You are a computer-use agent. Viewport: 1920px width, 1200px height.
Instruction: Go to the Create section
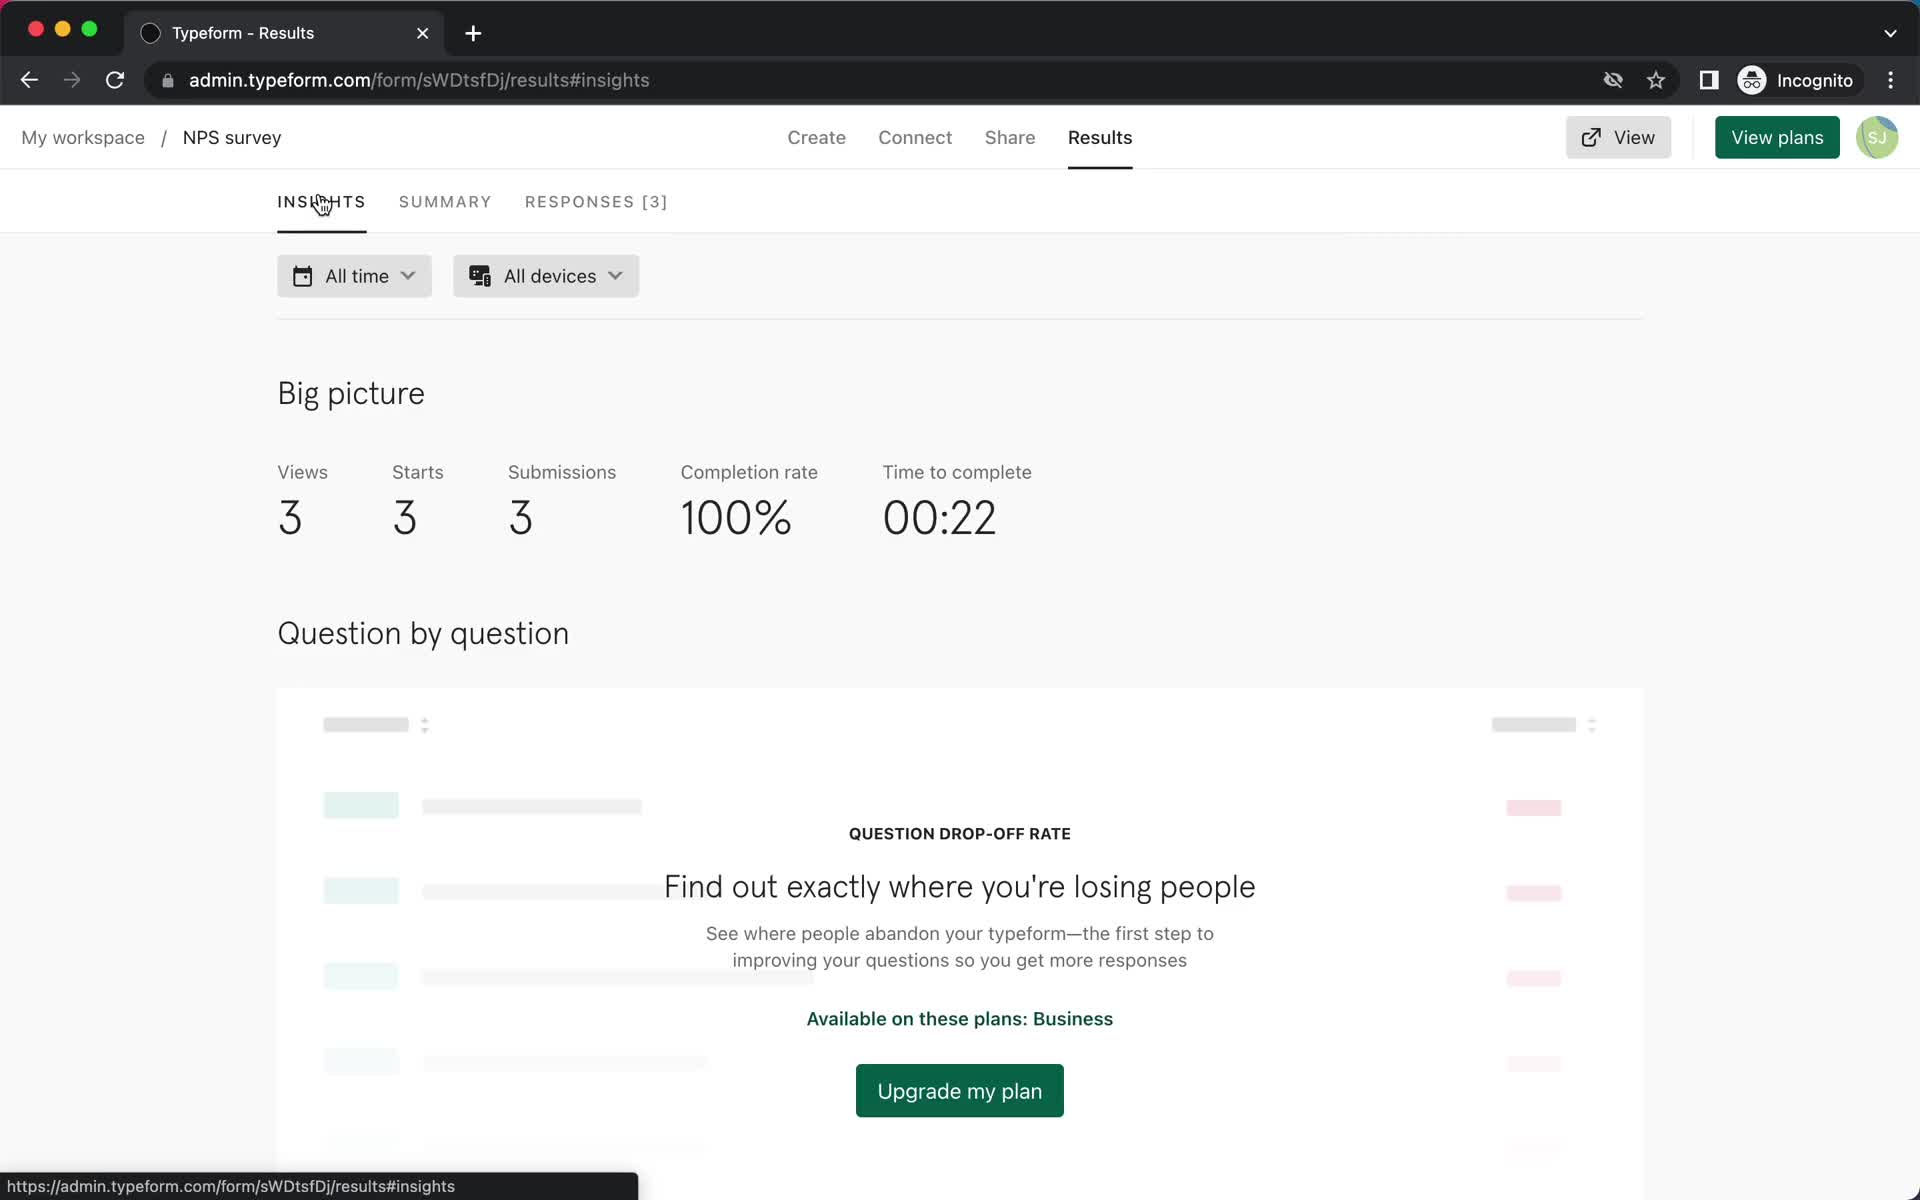point(816,137)
